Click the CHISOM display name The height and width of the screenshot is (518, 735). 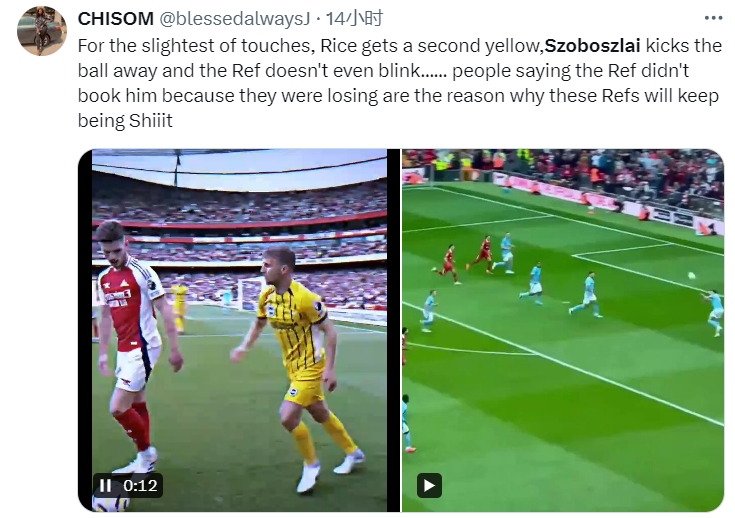click(115, 19)
